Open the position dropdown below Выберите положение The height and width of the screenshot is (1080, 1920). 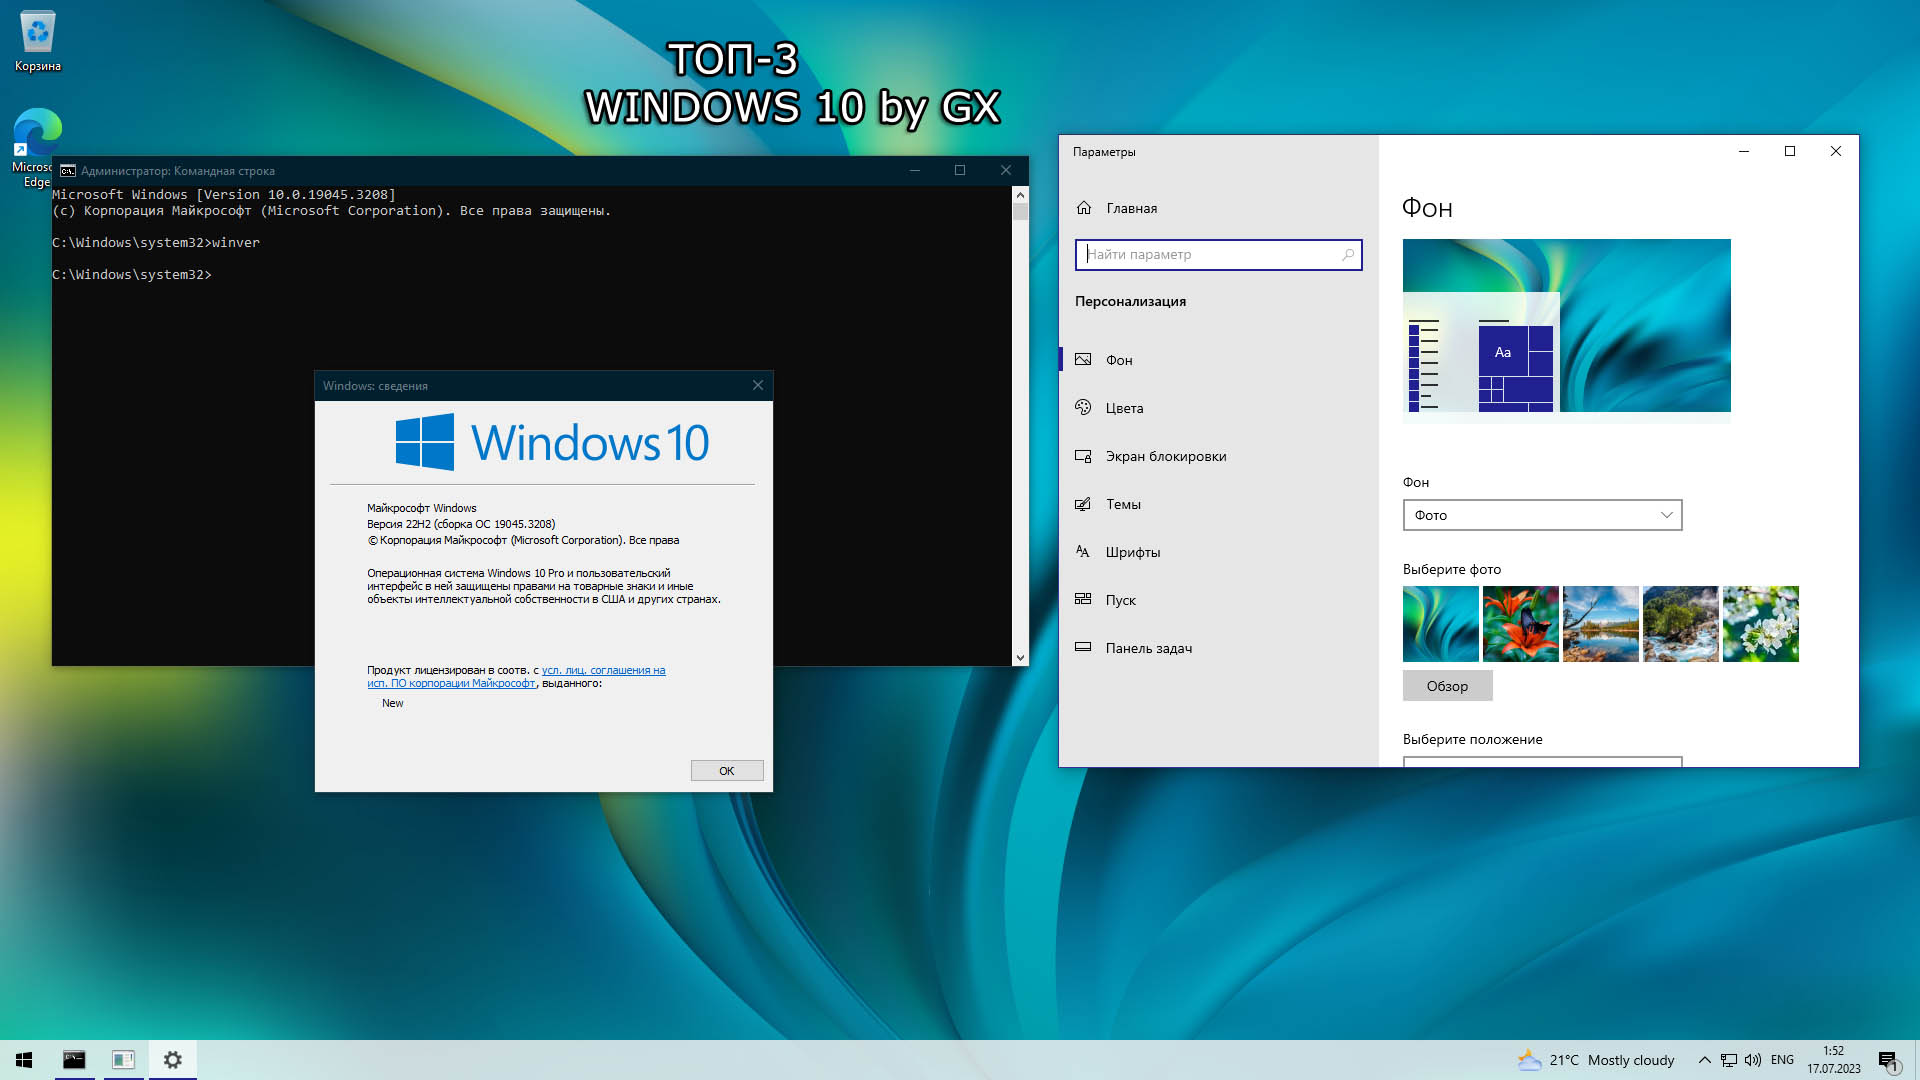pyautogui.click(x=1542, y=761)
